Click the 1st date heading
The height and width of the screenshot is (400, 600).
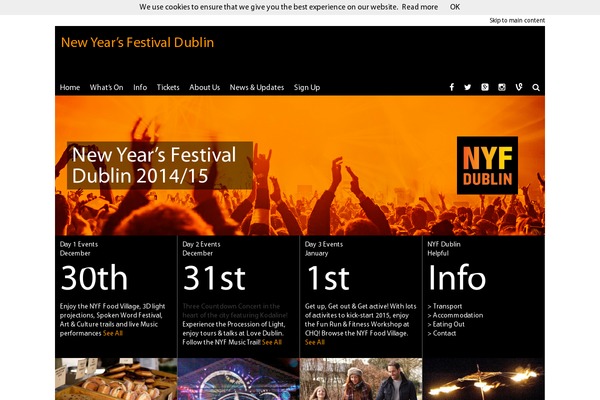click(328, 278)
